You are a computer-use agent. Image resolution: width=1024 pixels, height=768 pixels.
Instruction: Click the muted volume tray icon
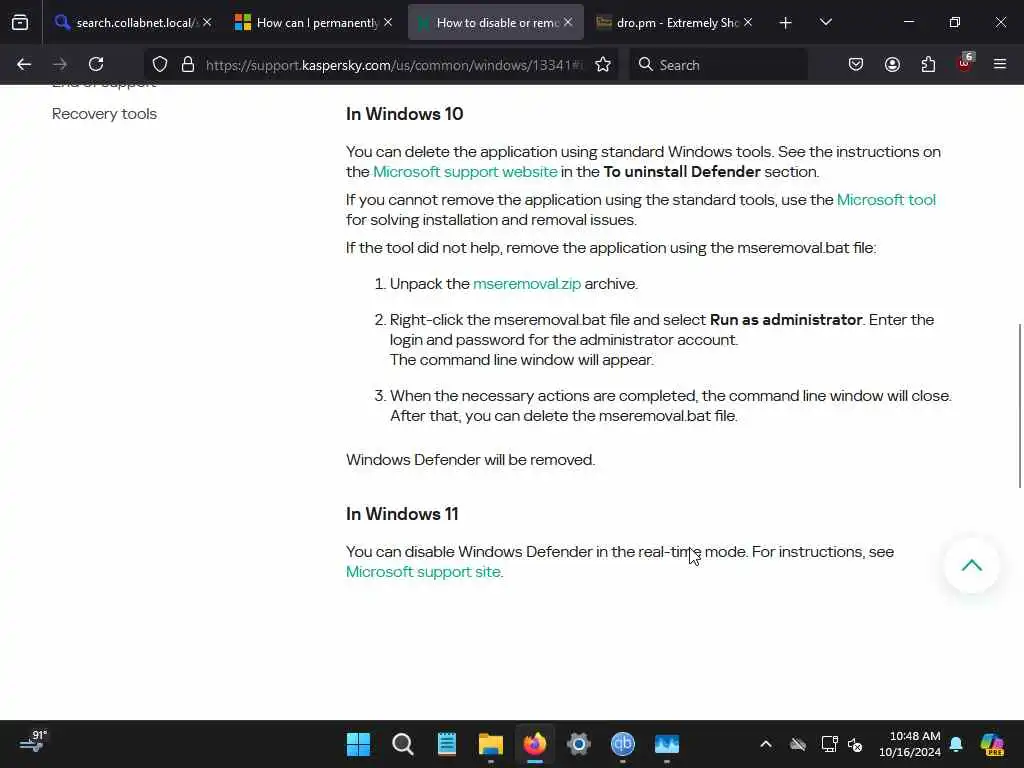coord(855,744)
